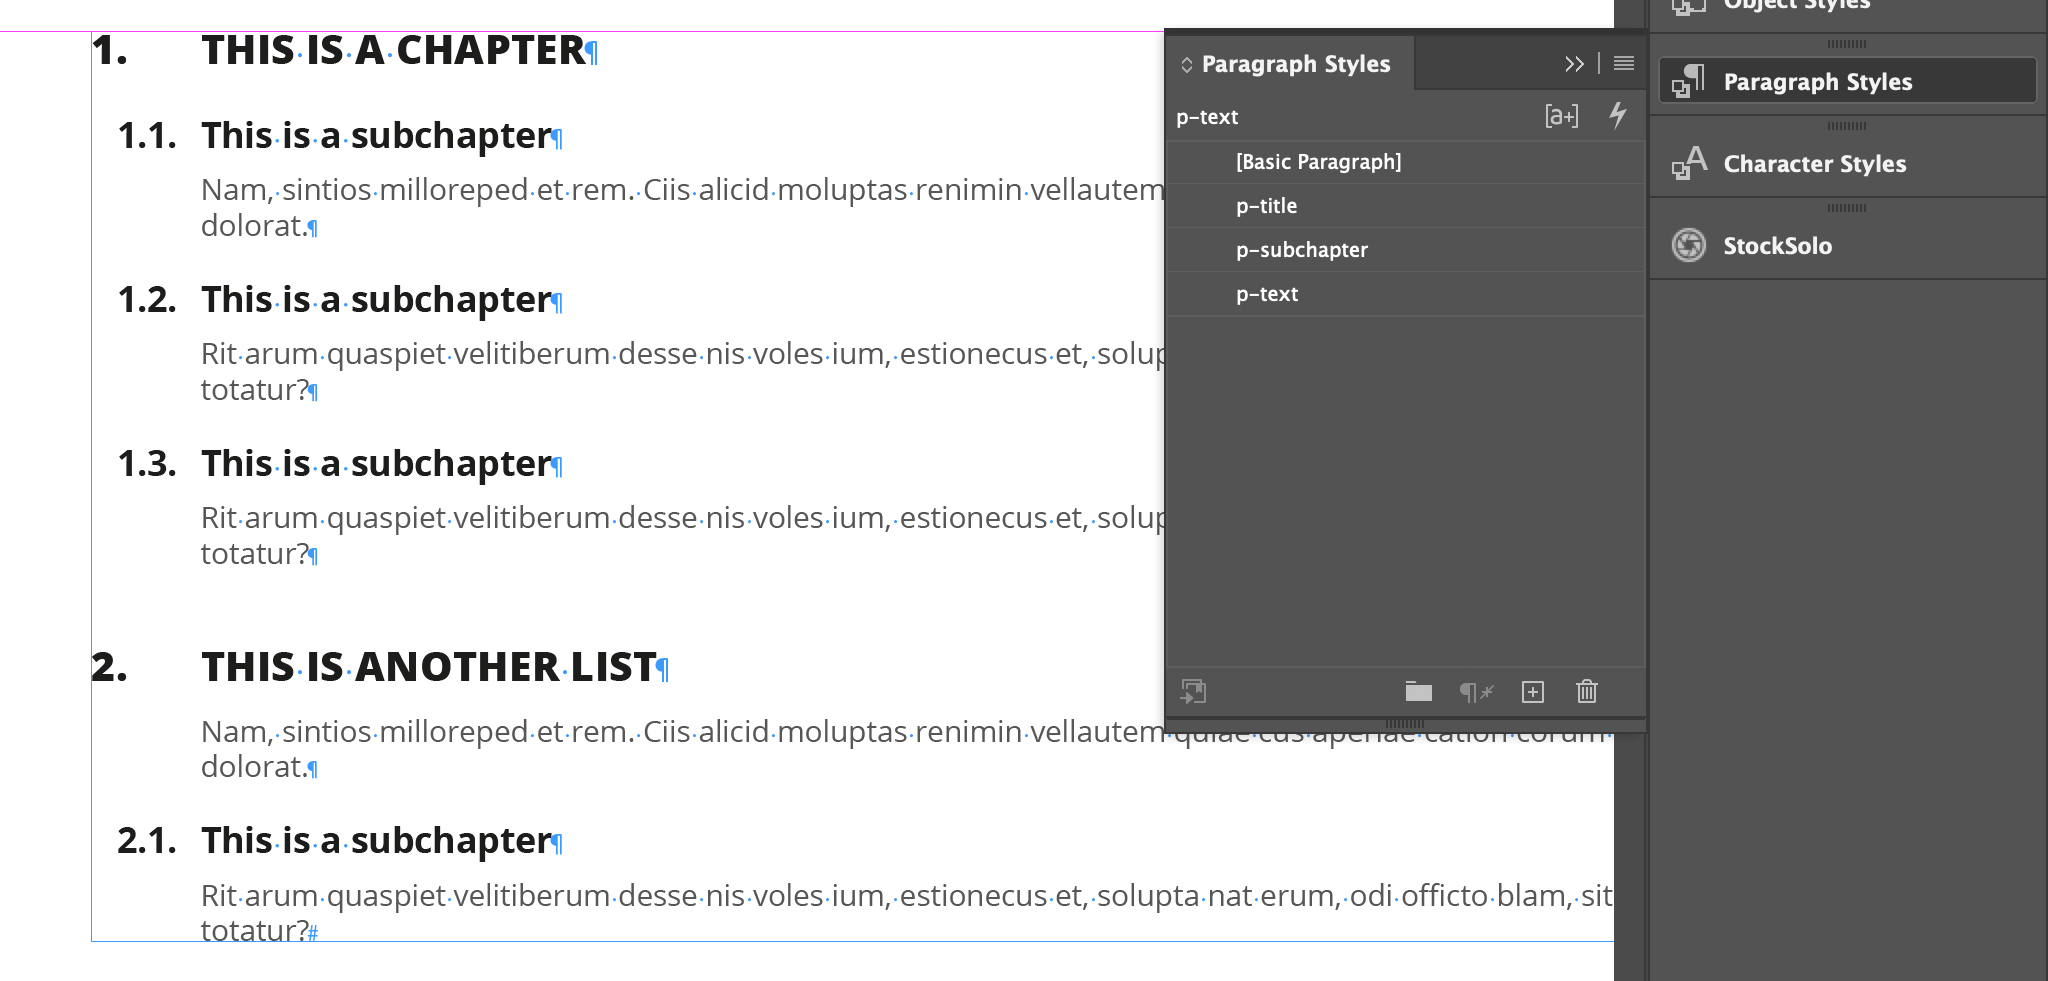
Task: Apply the p-subchapter style
Action: click(1302, 250)
